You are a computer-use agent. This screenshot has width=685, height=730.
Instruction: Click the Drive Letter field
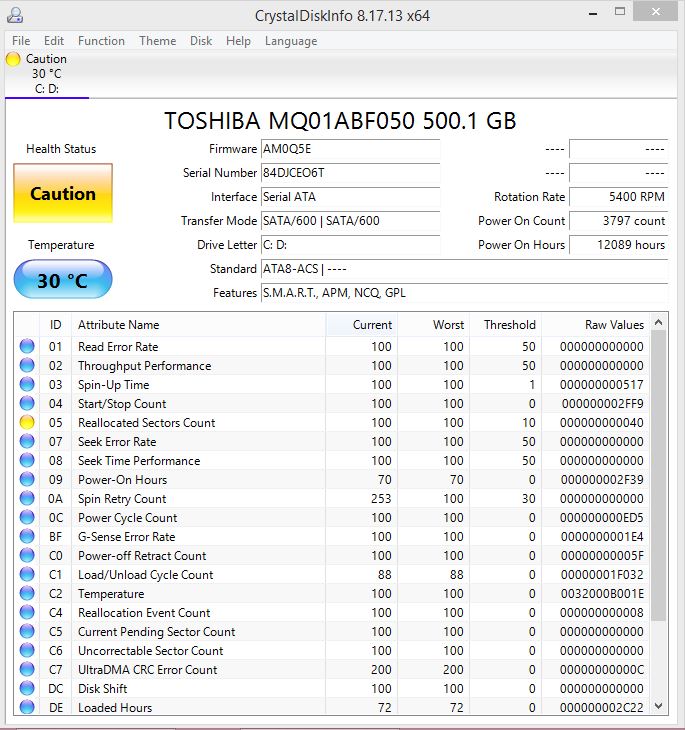(350, 245)
